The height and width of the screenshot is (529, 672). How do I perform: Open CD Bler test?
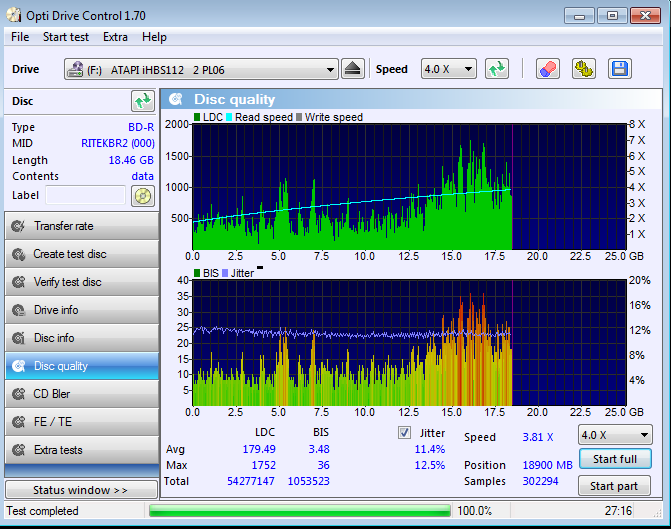82,394
